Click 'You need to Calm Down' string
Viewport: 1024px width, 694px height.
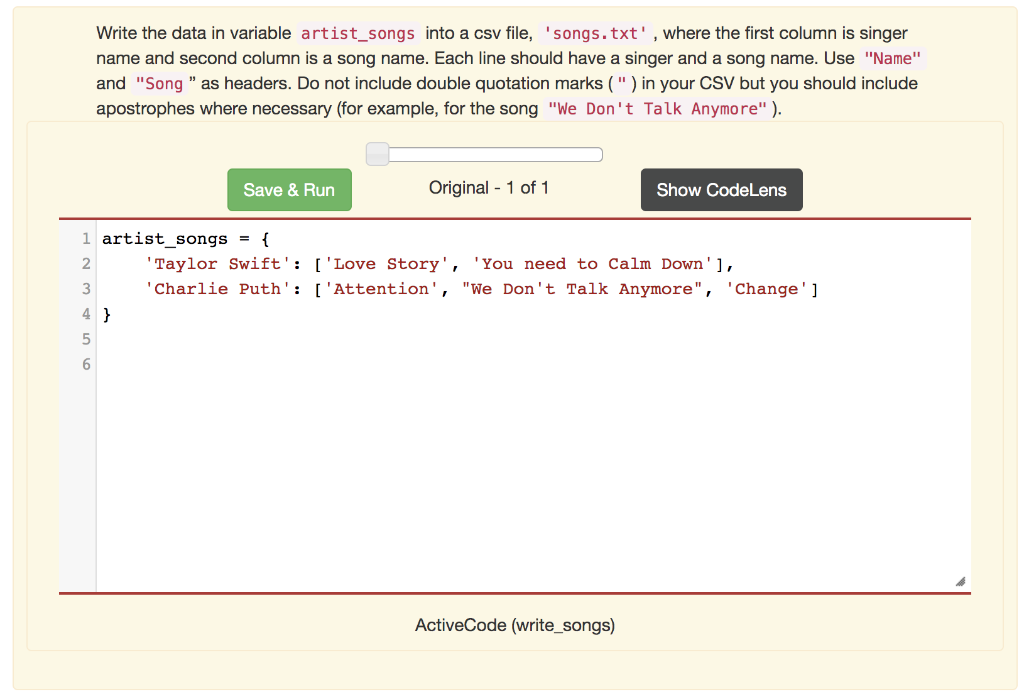point(592,264)
